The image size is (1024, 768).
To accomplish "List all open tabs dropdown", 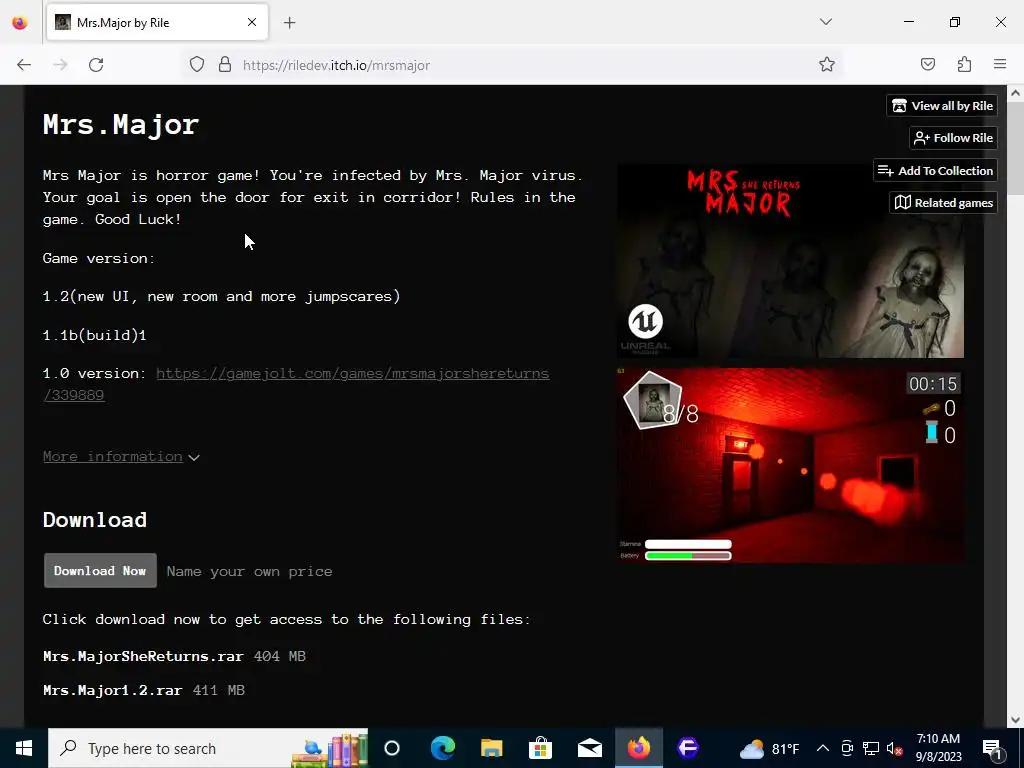I will point(826,22).
